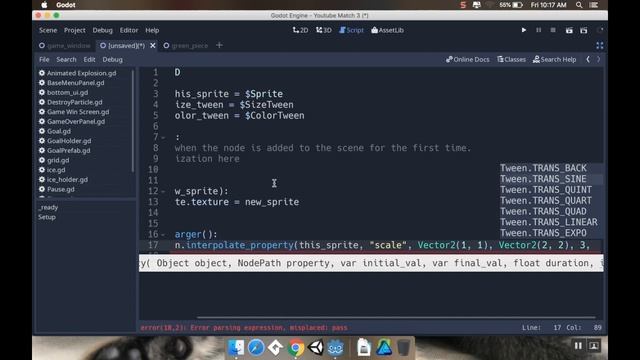Launch Unity from the dock

316,348
